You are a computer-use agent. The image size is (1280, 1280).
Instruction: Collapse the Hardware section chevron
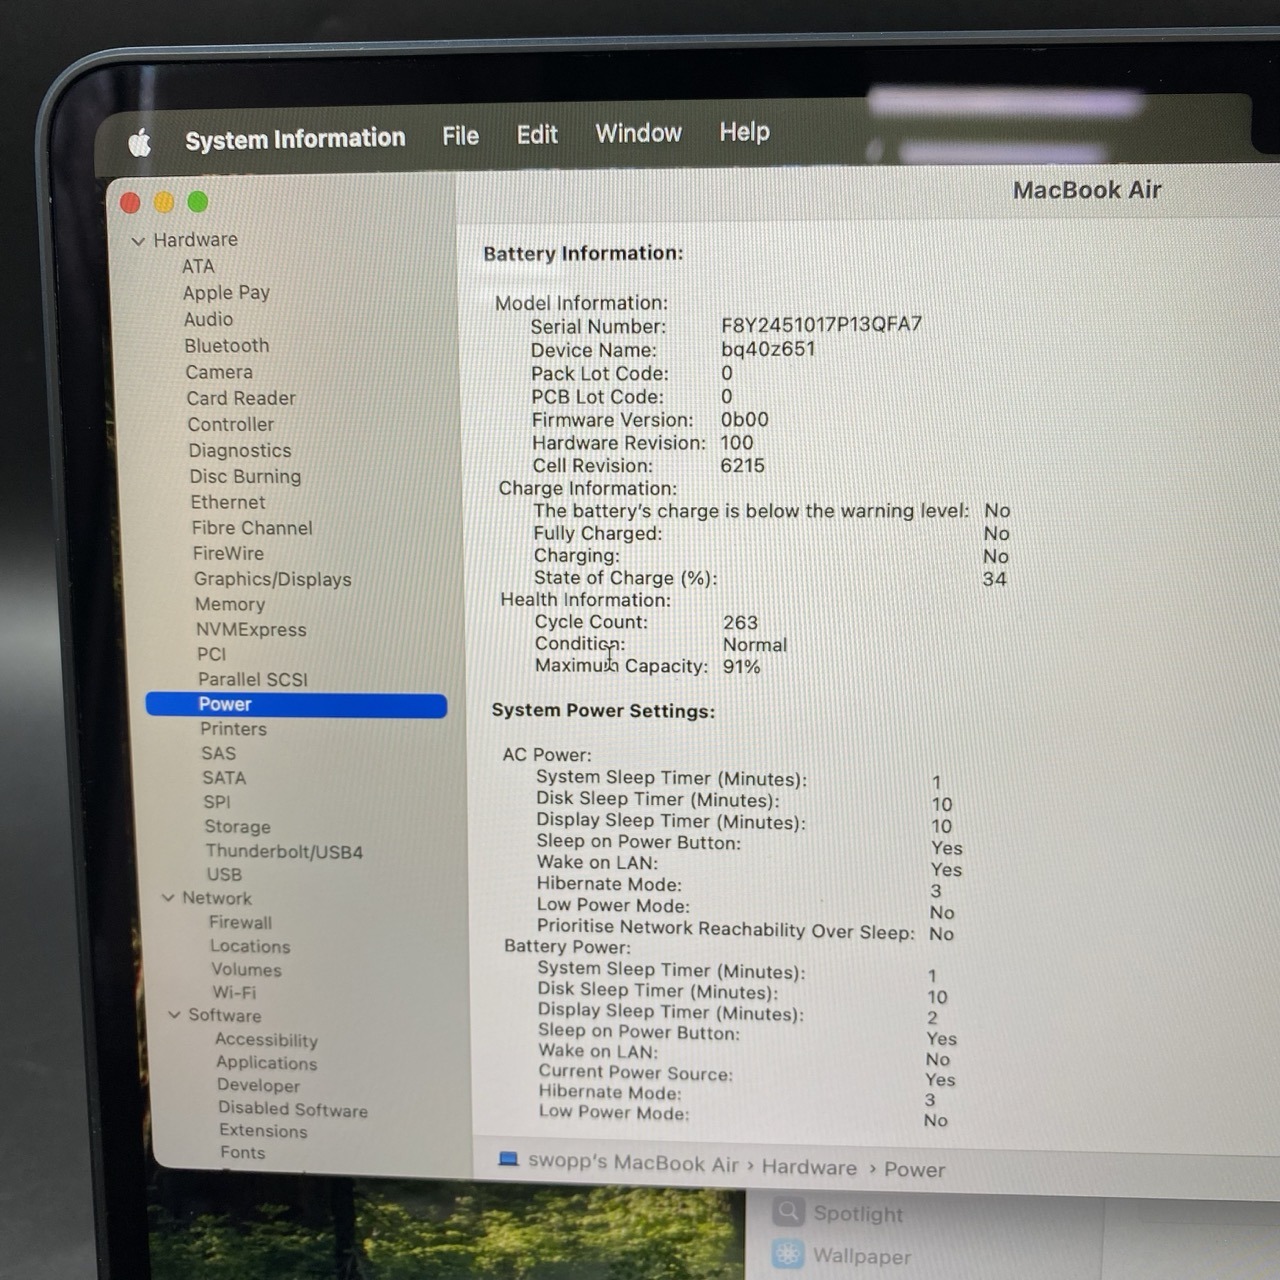click(138, 241)
